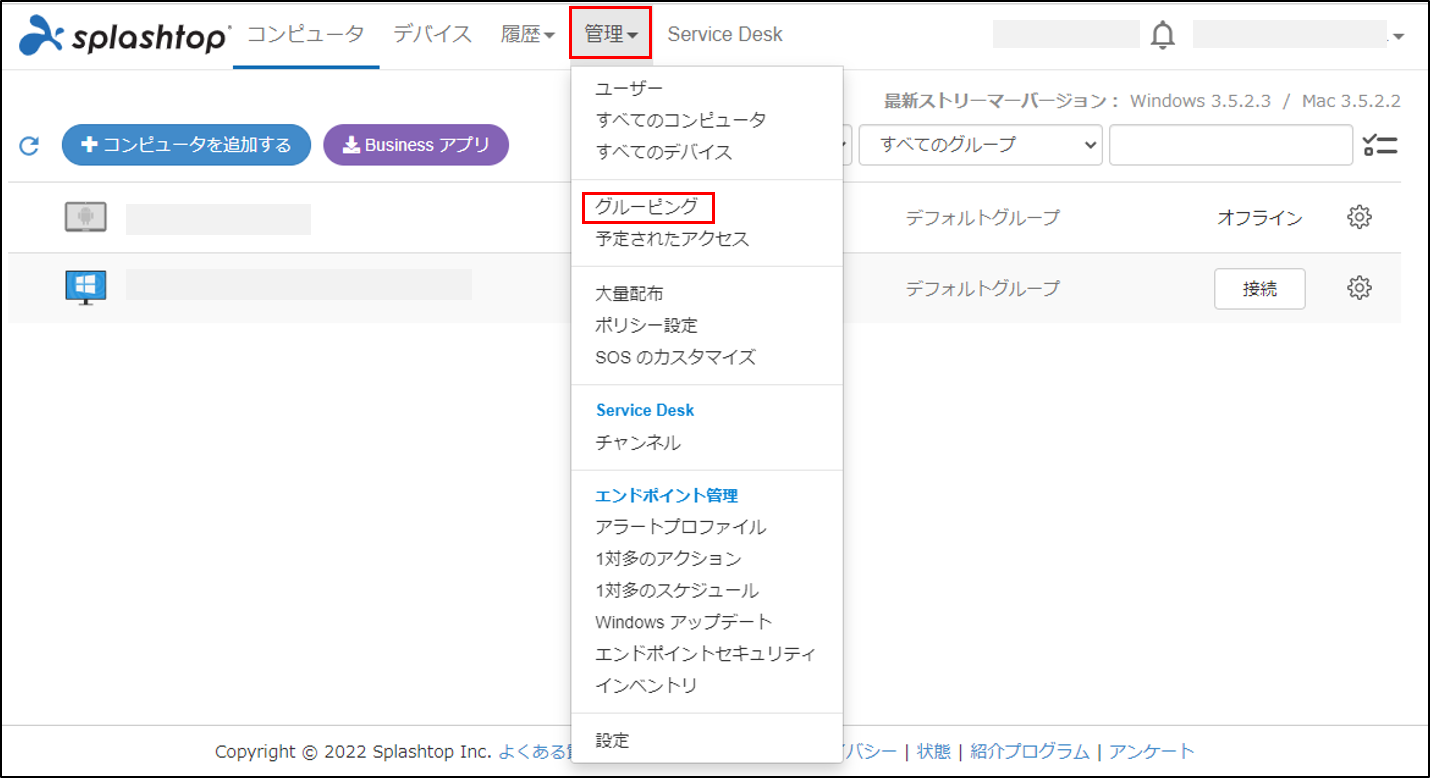Select すべてのコンピュータ menu entry
1430x778 pixels.
click(x=681, y=120)
